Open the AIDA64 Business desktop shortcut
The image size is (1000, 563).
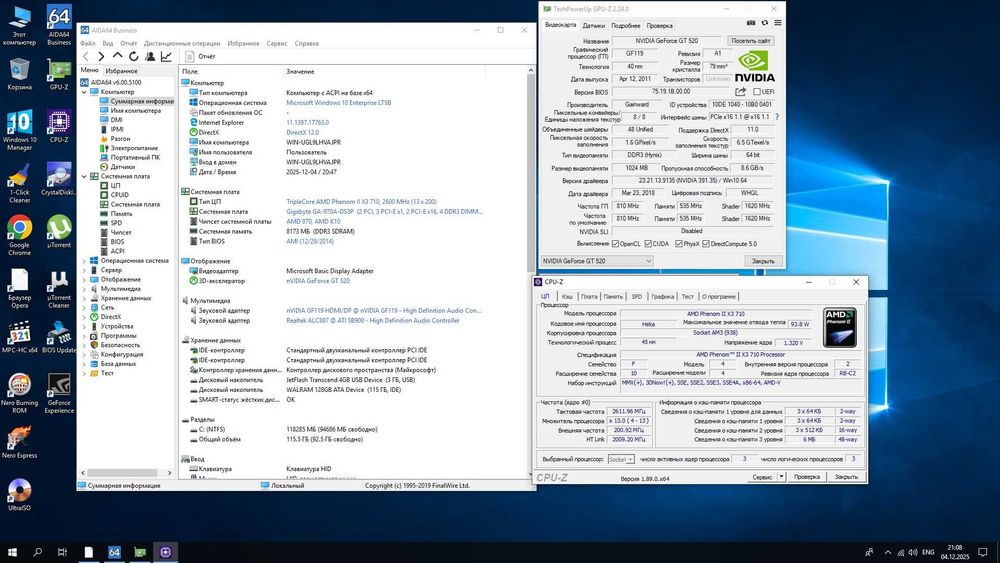coord(59,26)
